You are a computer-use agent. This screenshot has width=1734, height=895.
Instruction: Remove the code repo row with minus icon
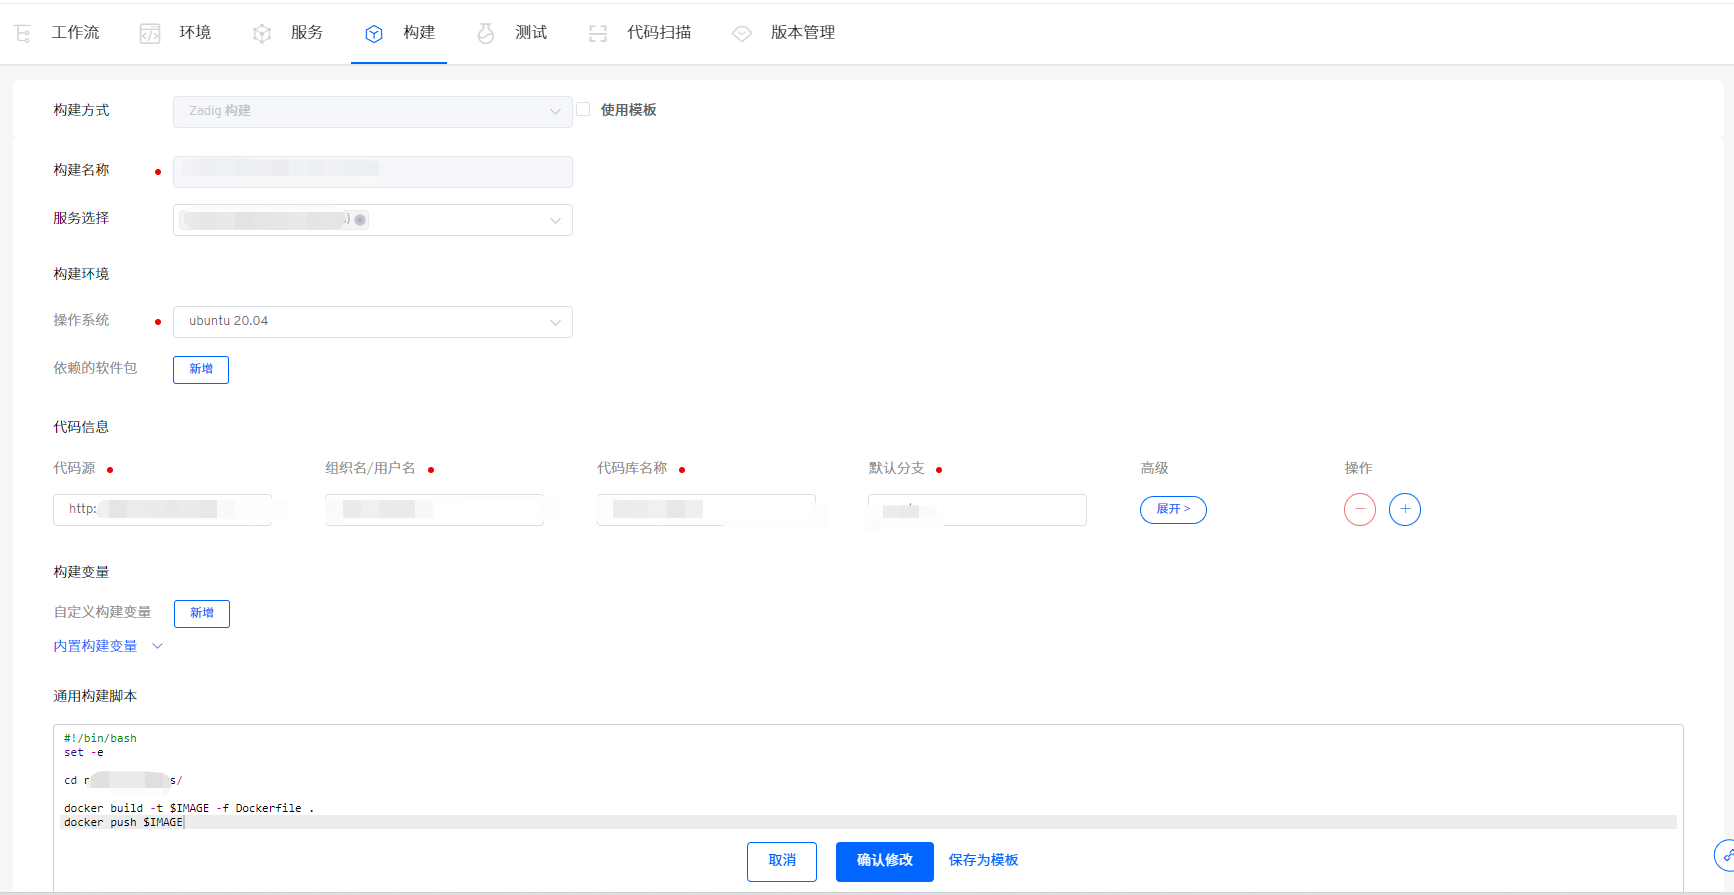[1360, 509]
